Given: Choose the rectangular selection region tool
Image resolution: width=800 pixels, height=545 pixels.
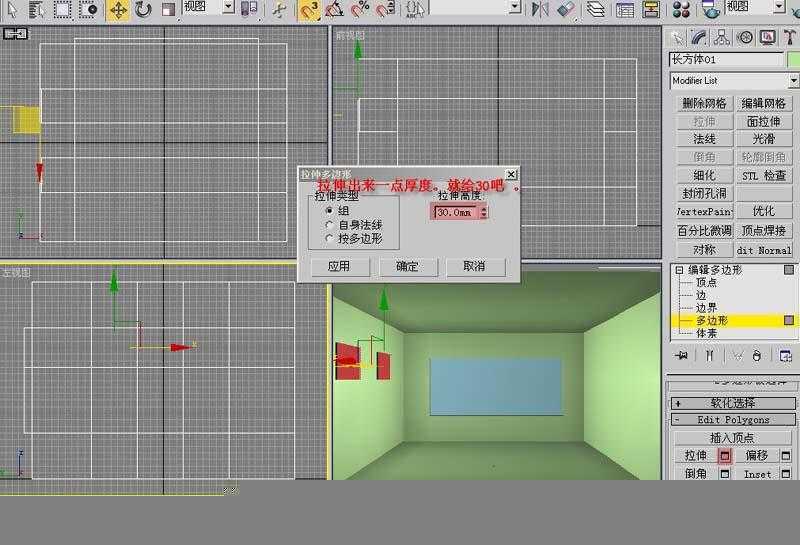Looking at the screenshot, I should coord(62,9).
